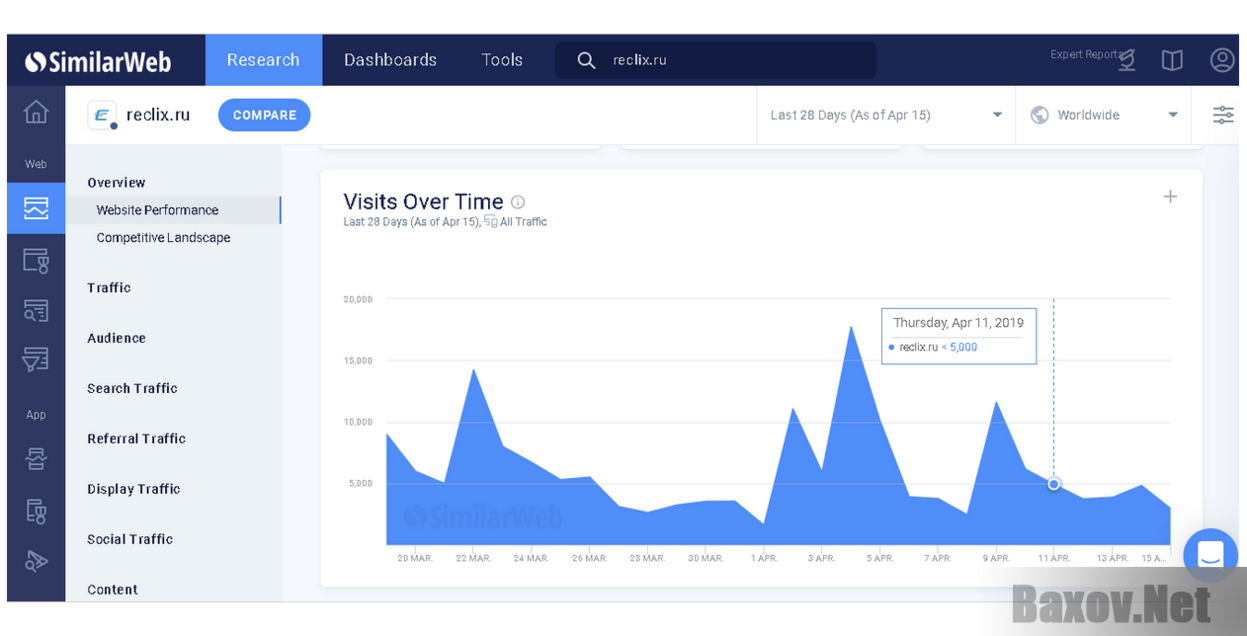Open the Last 28 Days date dropdown
Viewport: 1247px width, 636px height.
click(886, 115)
